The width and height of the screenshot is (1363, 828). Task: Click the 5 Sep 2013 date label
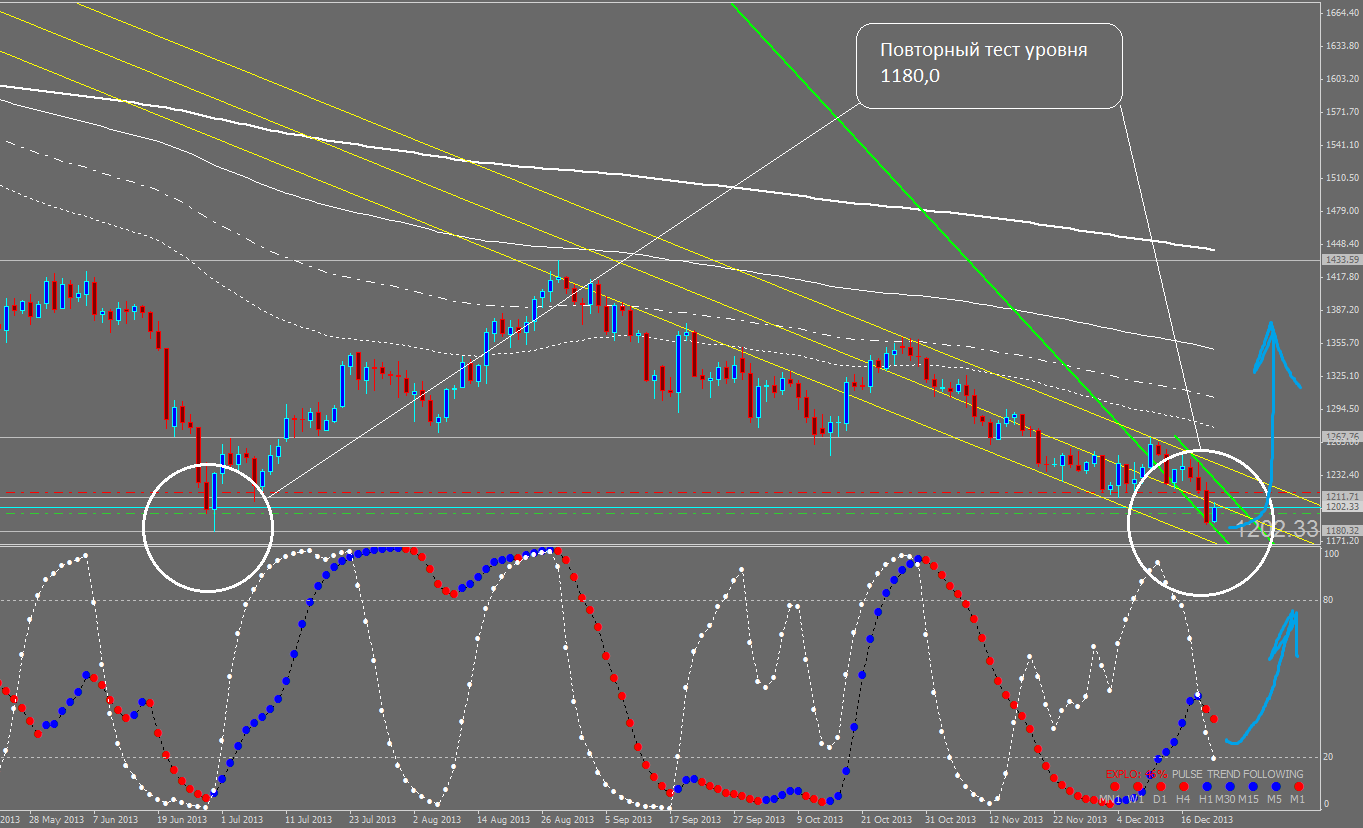coord(628,820)
